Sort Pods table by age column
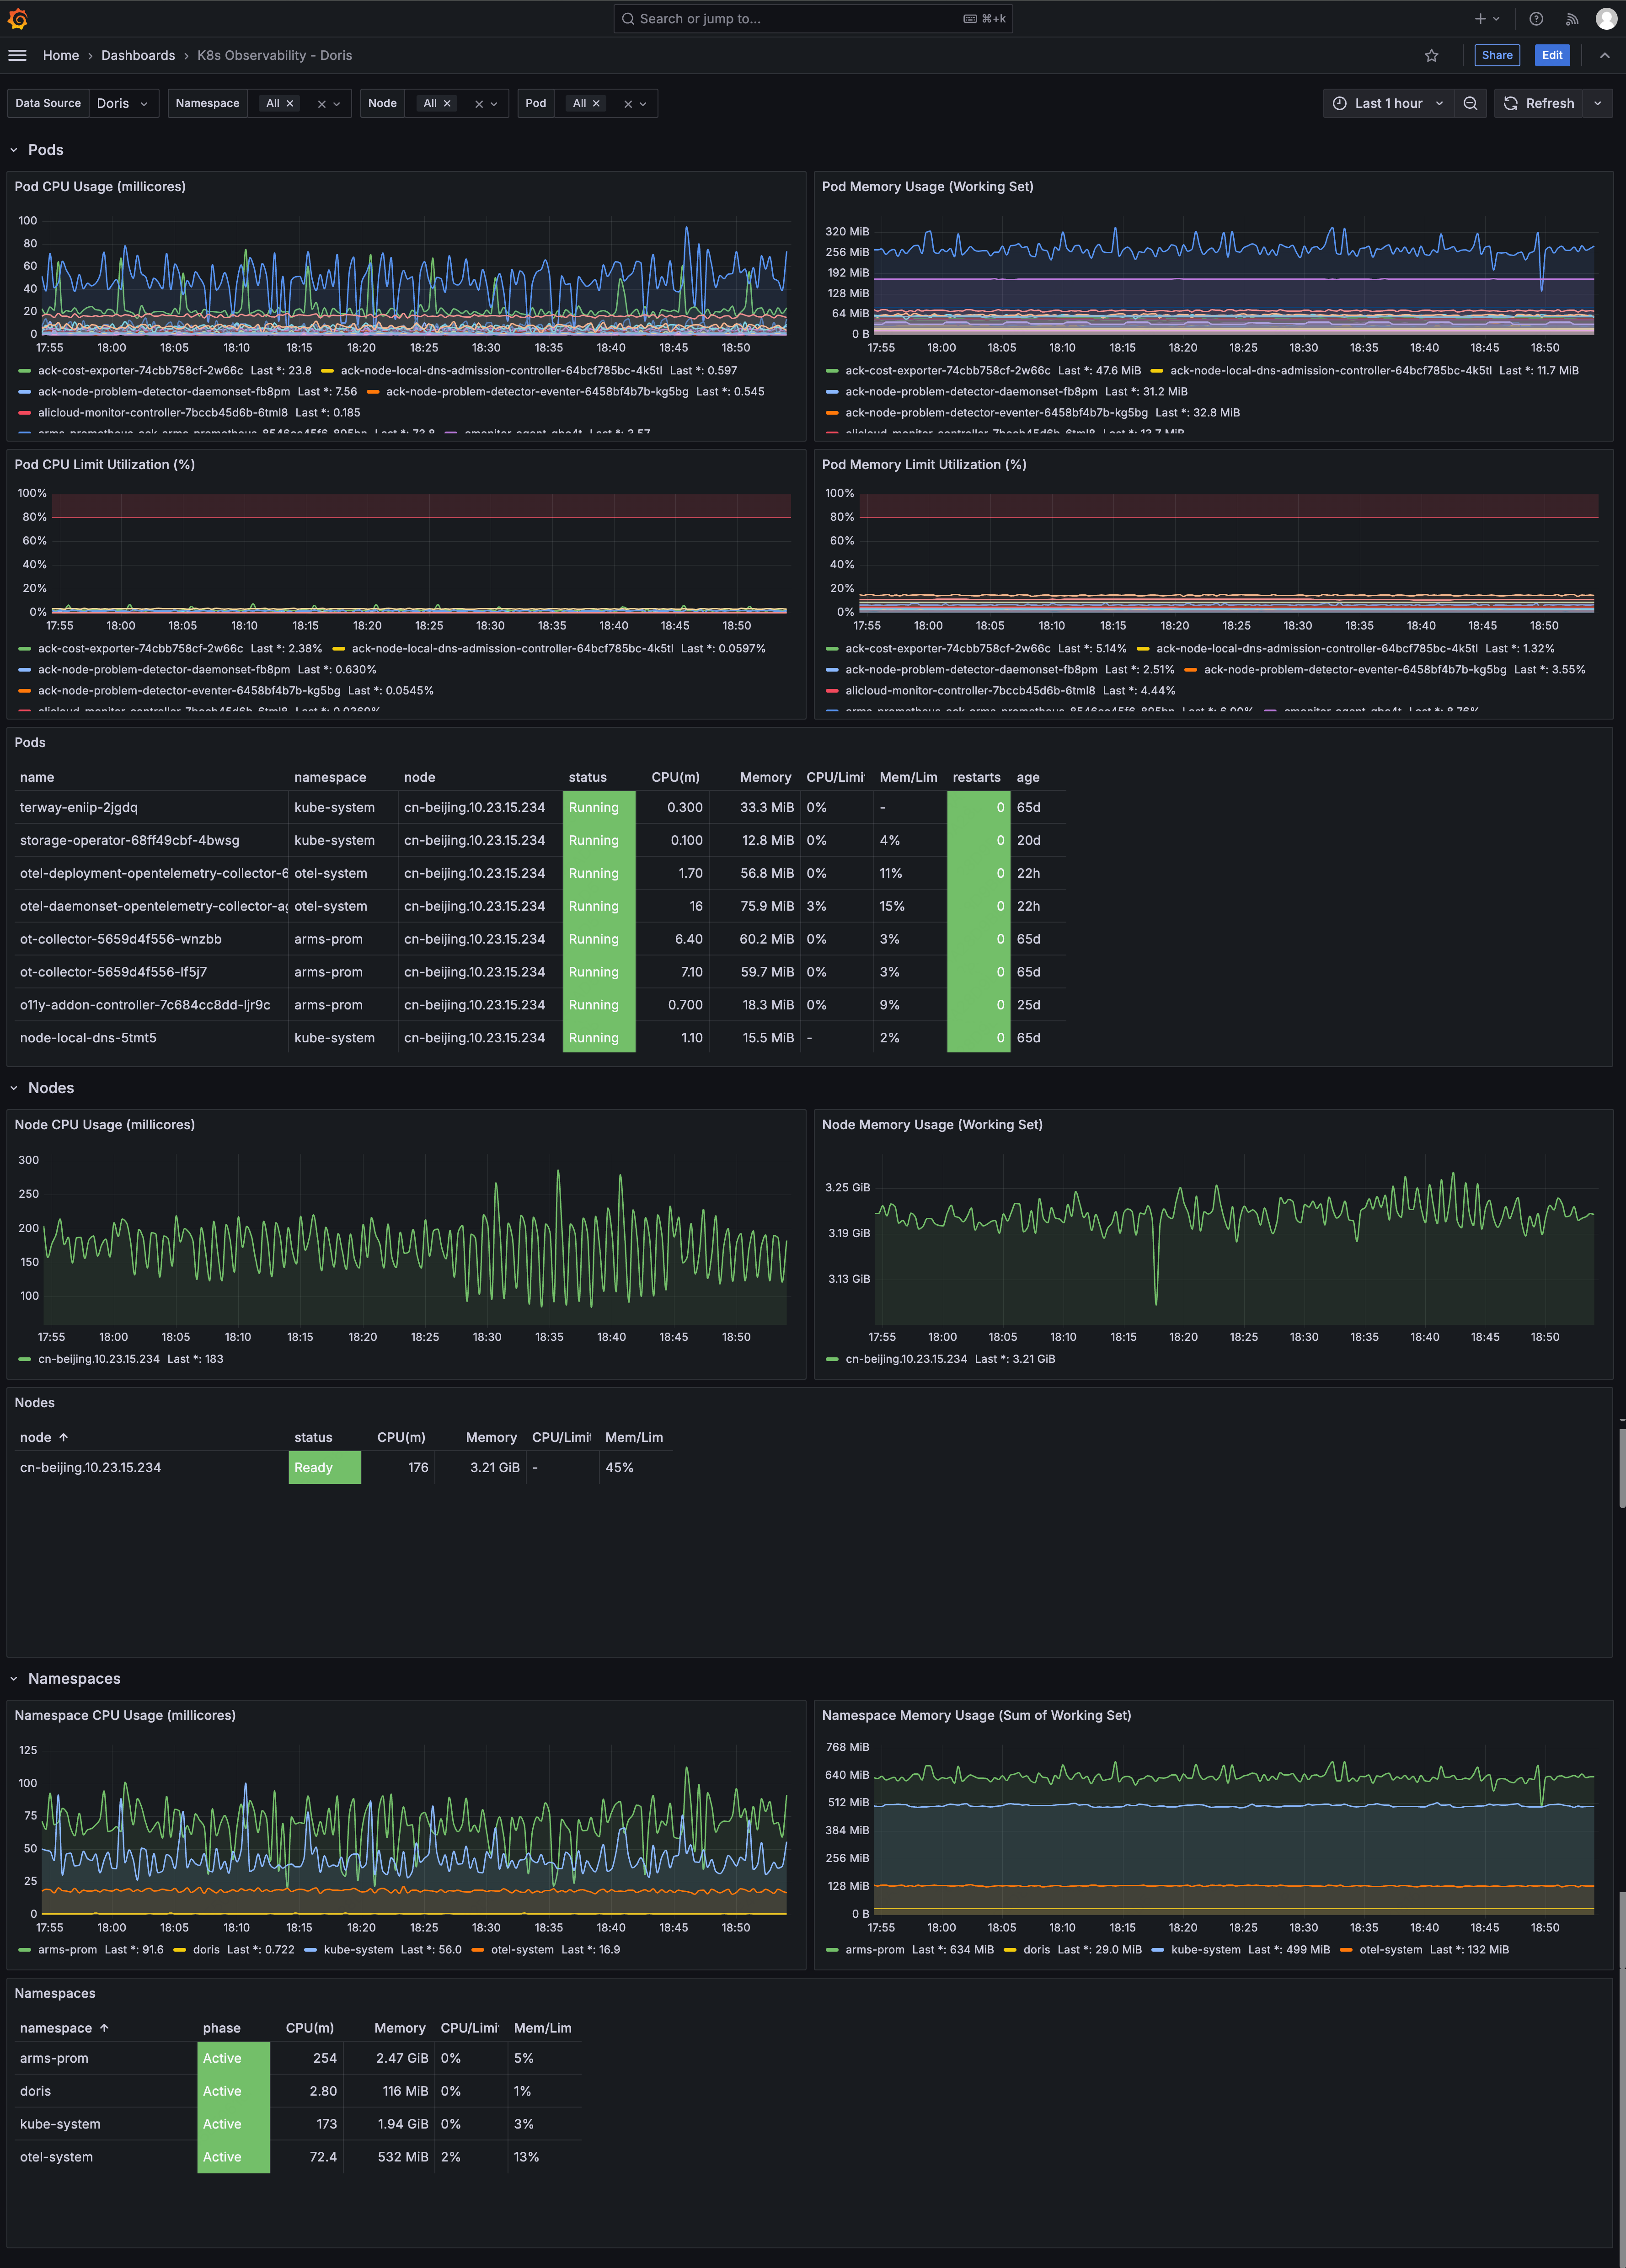This screenshot has width=1626, height=2268. 1028,777
